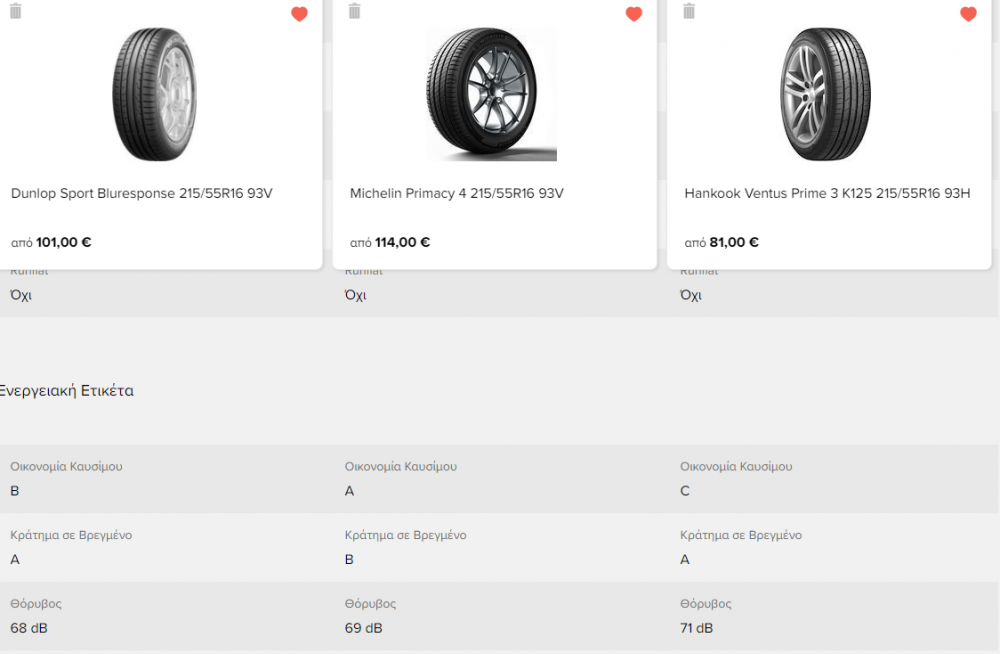Open the Hankook Ventus tire image

(826, 94)
